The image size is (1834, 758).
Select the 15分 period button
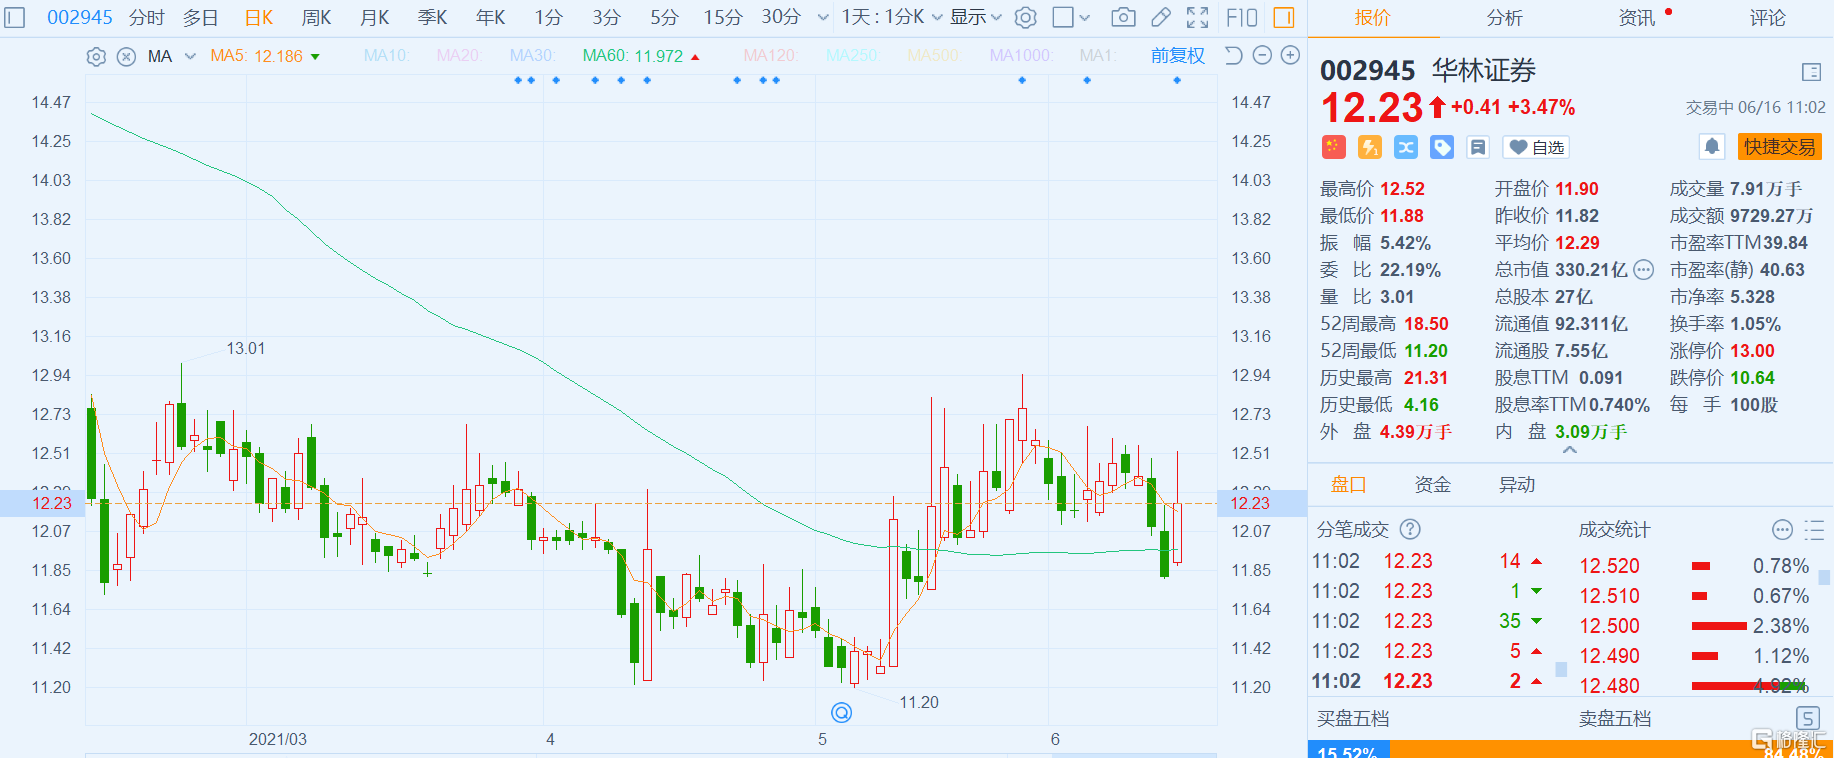[x=723, y=17]
